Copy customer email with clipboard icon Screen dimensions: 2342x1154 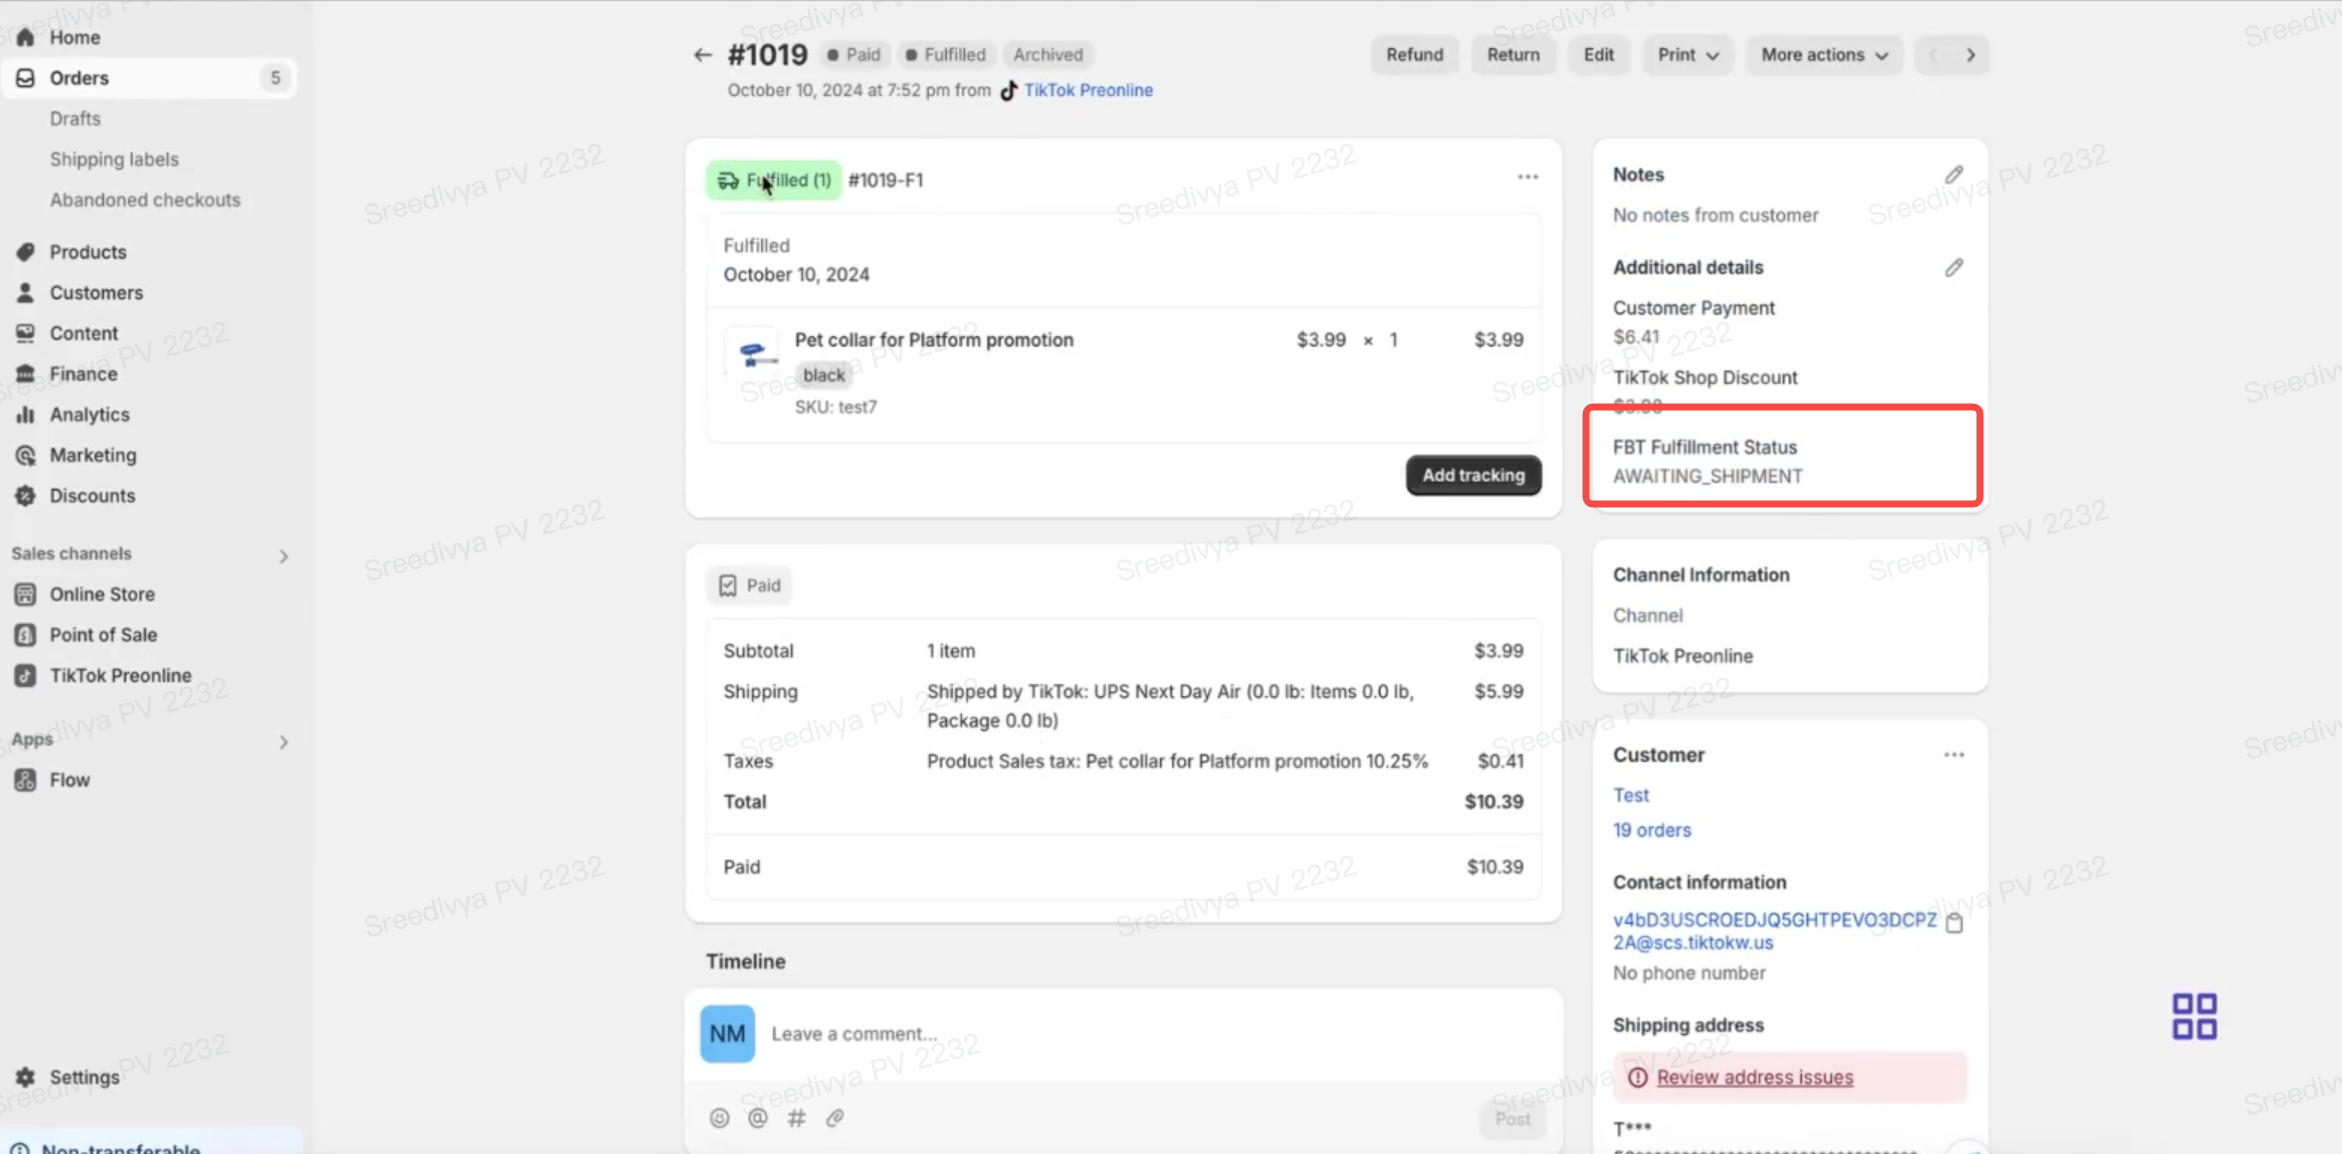(x=1954, y=923)
